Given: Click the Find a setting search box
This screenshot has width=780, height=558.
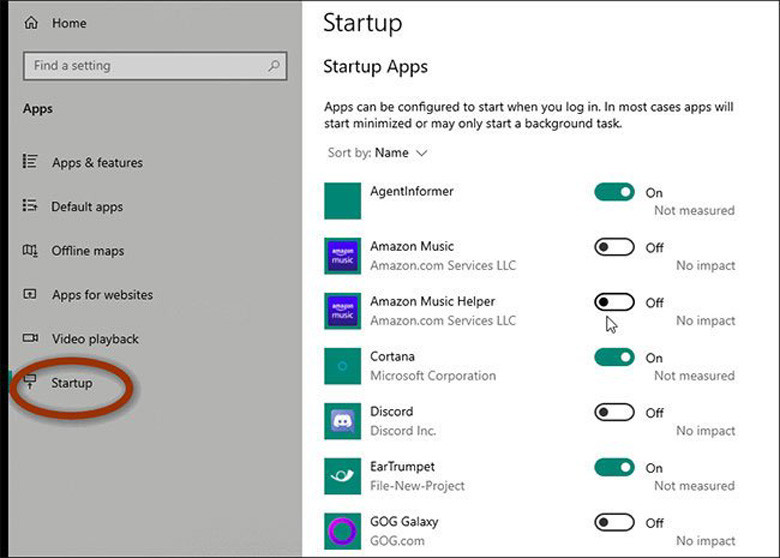Looking at the screenshot, I should (x=145, y=66).
